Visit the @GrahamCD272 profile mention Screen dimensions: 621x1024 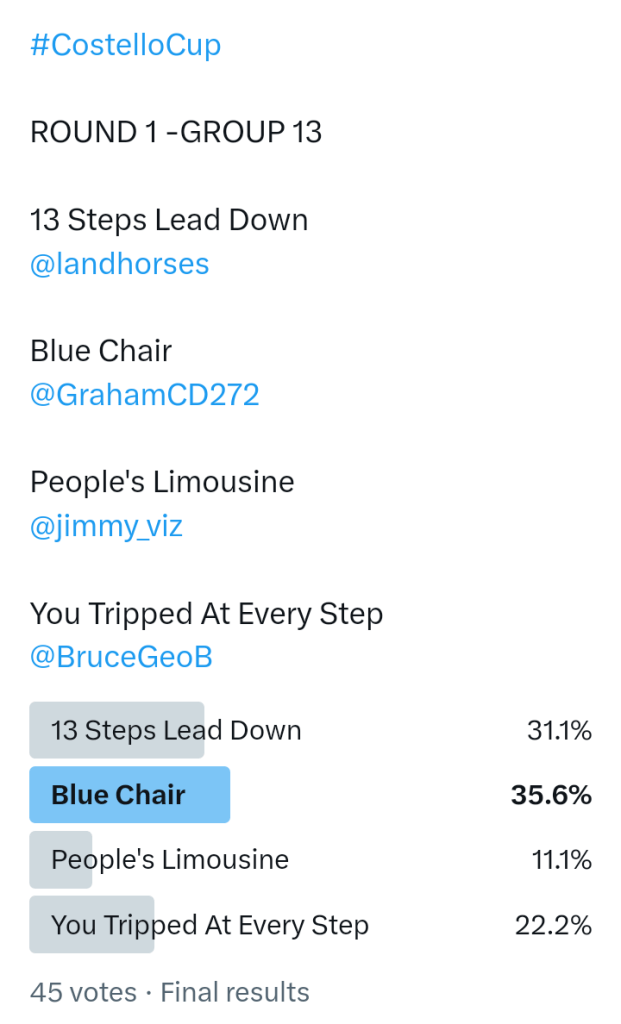click(x=145, y=395)
